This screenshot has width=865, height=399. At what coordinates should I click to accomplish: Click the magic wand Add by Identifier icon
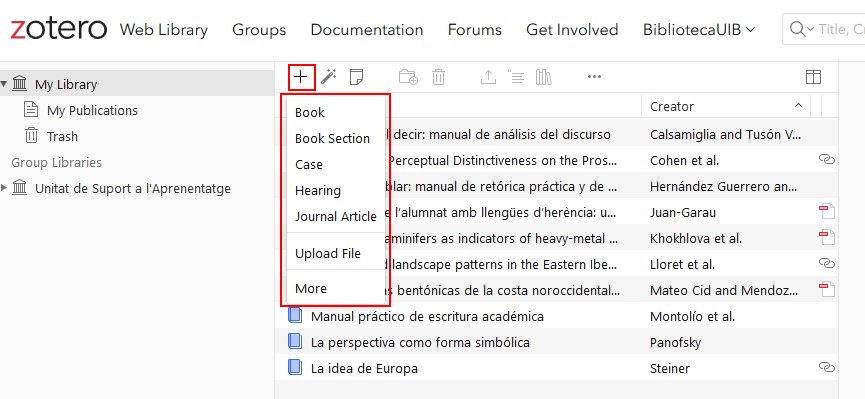click(x=329, y=77)
